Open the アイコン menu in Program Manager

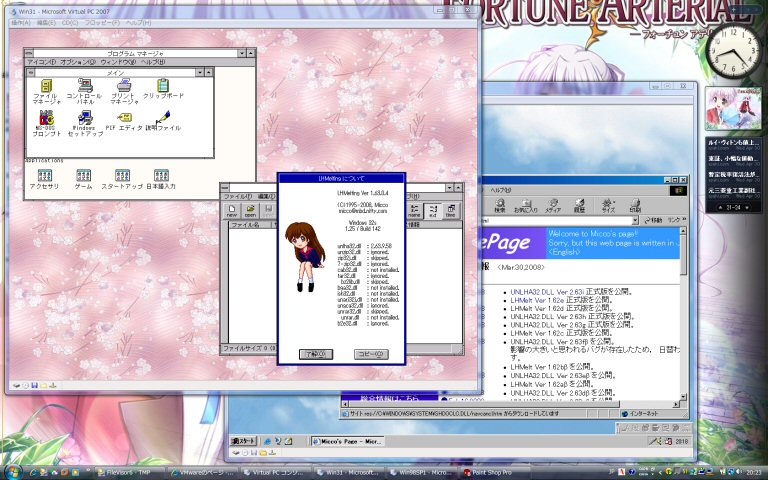41,62
